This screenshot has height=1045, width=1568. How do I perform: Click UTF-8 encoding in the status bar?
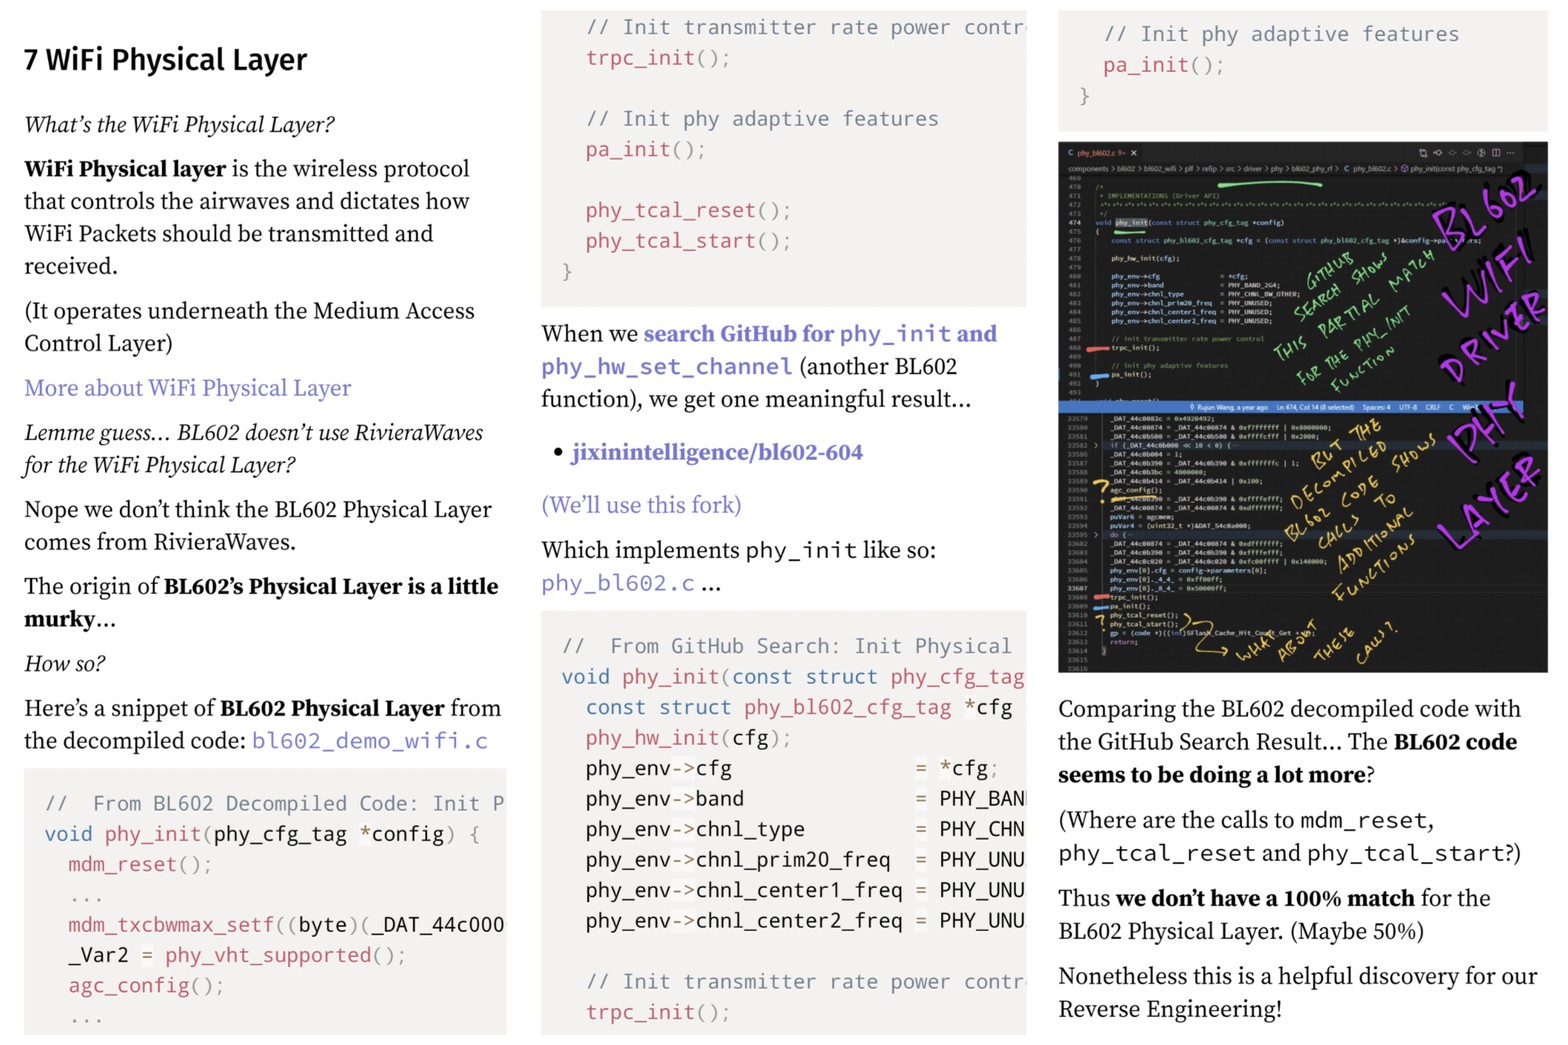[1407, 407]
